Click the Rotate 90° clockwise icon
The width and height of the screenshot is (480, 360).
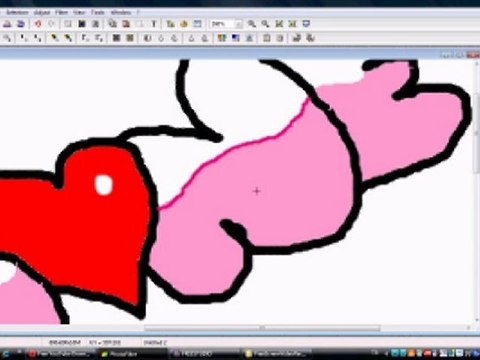point(310,38)
